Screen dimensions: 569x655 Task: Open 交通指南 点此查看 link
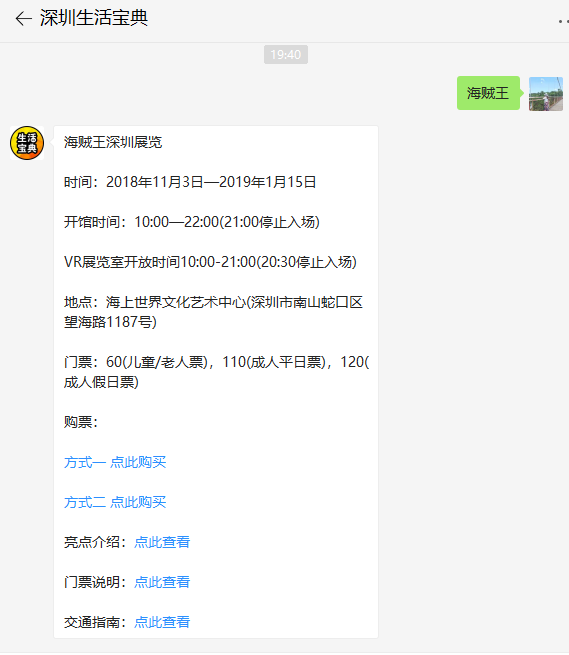tap(162, 622)
